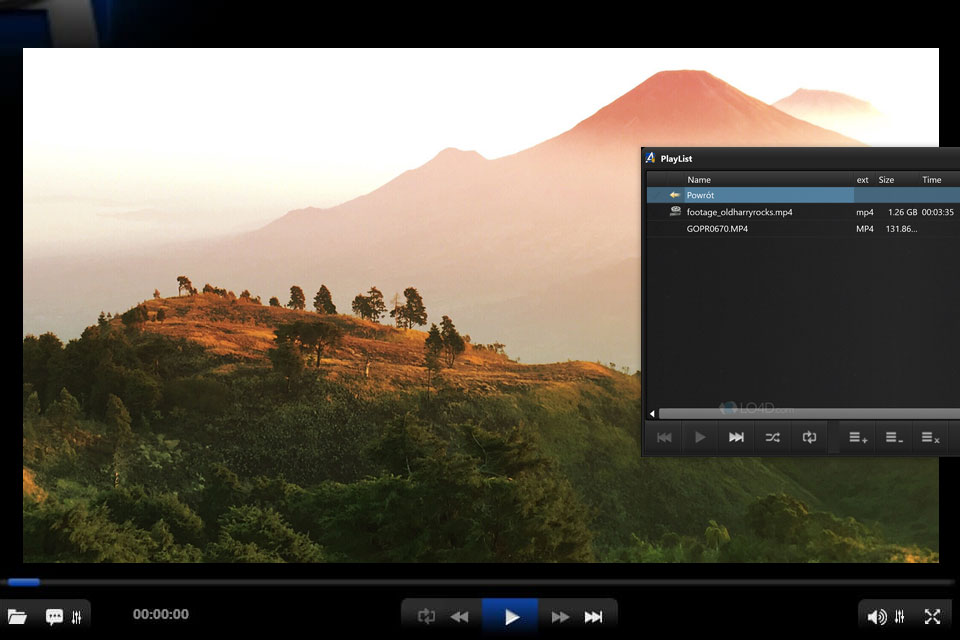The width and height of the screenshot is (960, 640).
Task: Click the playlist horizontal scrollbar track
Action: pyautogui.click(x=809, y=413)
